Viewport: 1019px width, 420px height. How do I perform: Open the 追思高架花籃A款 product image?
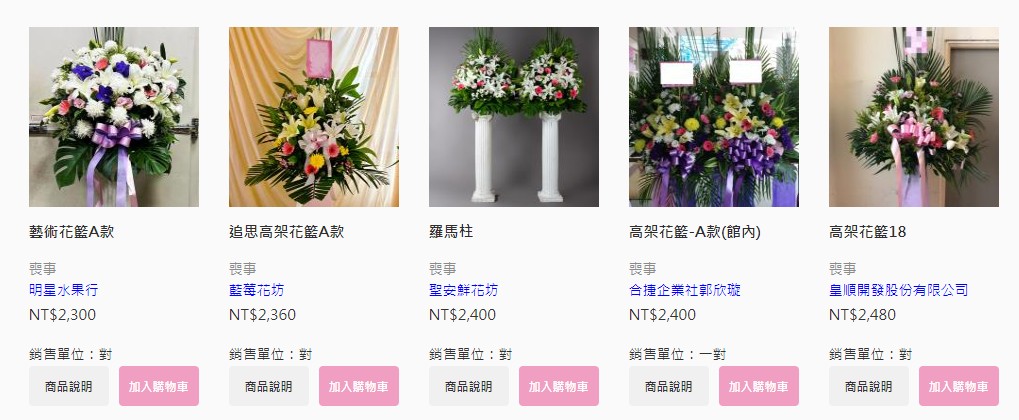pos(314,117)
